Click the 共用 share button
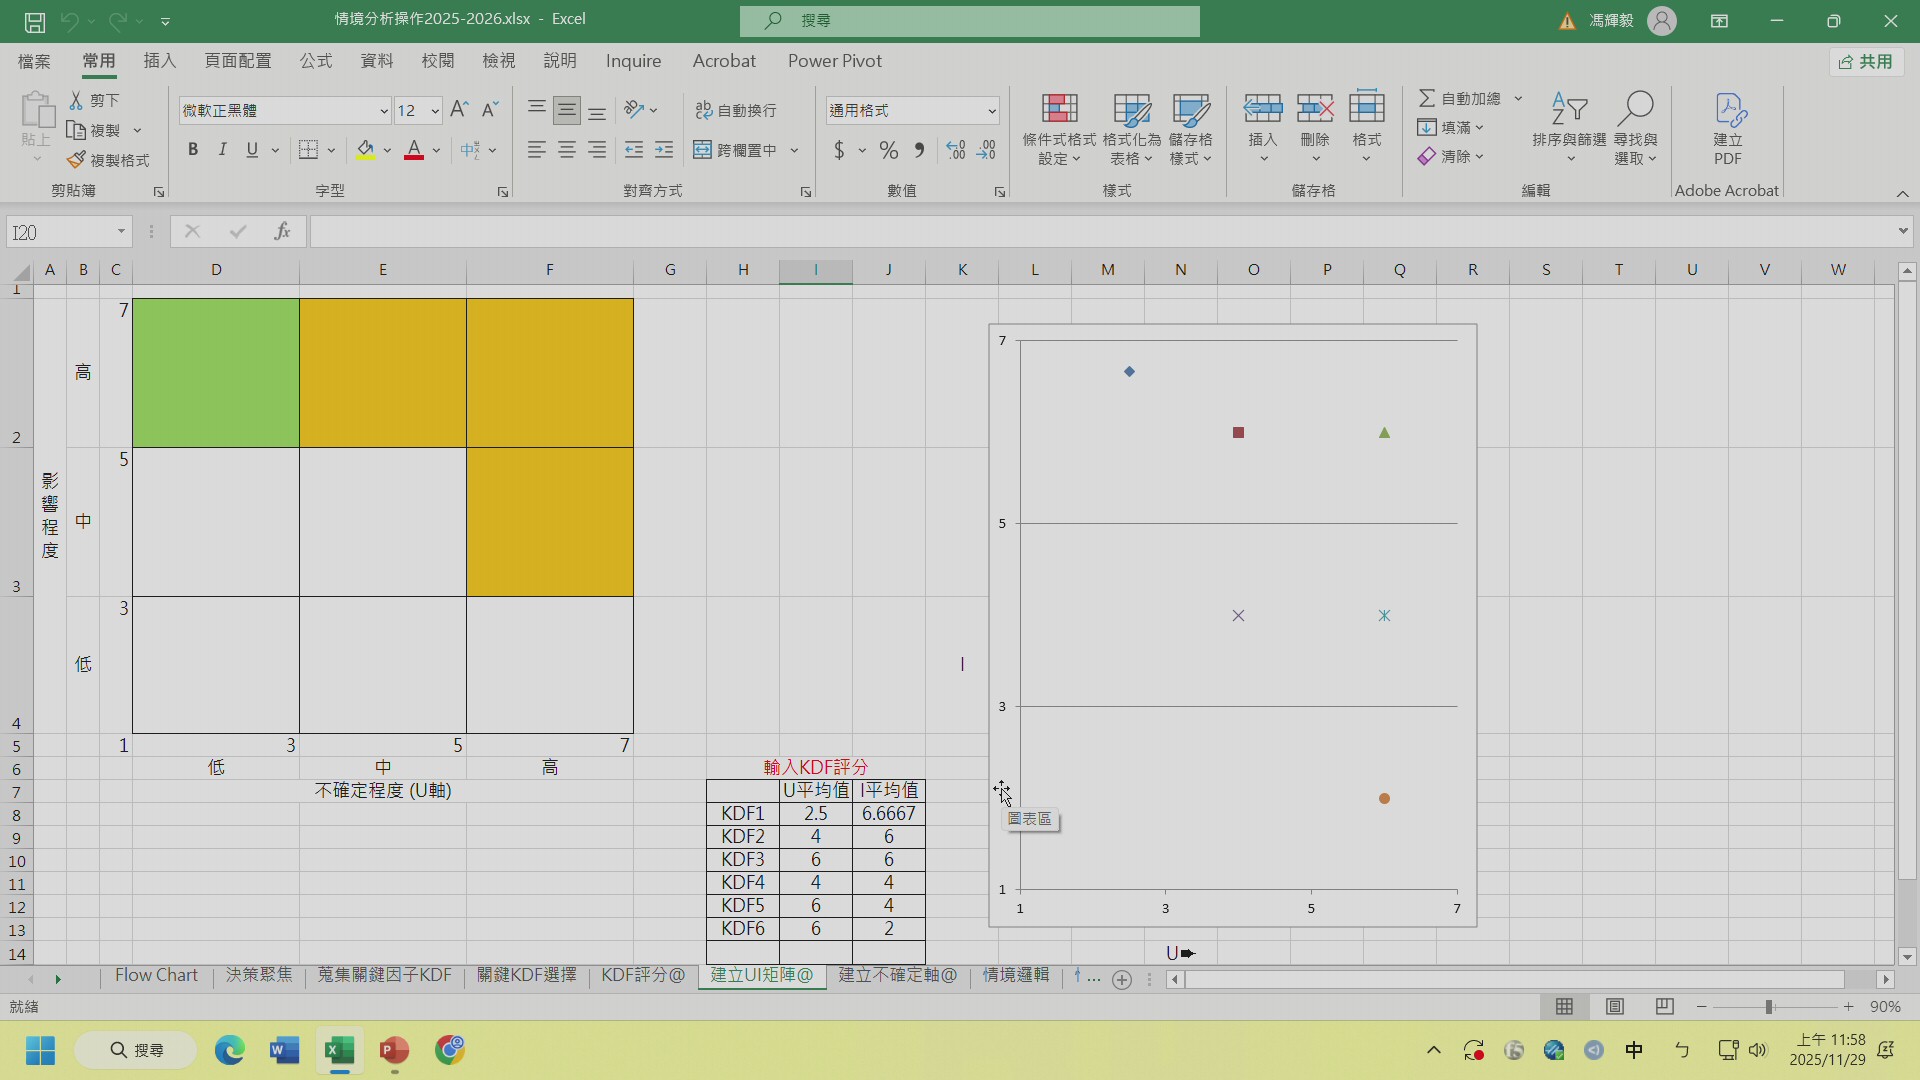This screenshot has width=1920, height=1080. (x=1866, y=62)
